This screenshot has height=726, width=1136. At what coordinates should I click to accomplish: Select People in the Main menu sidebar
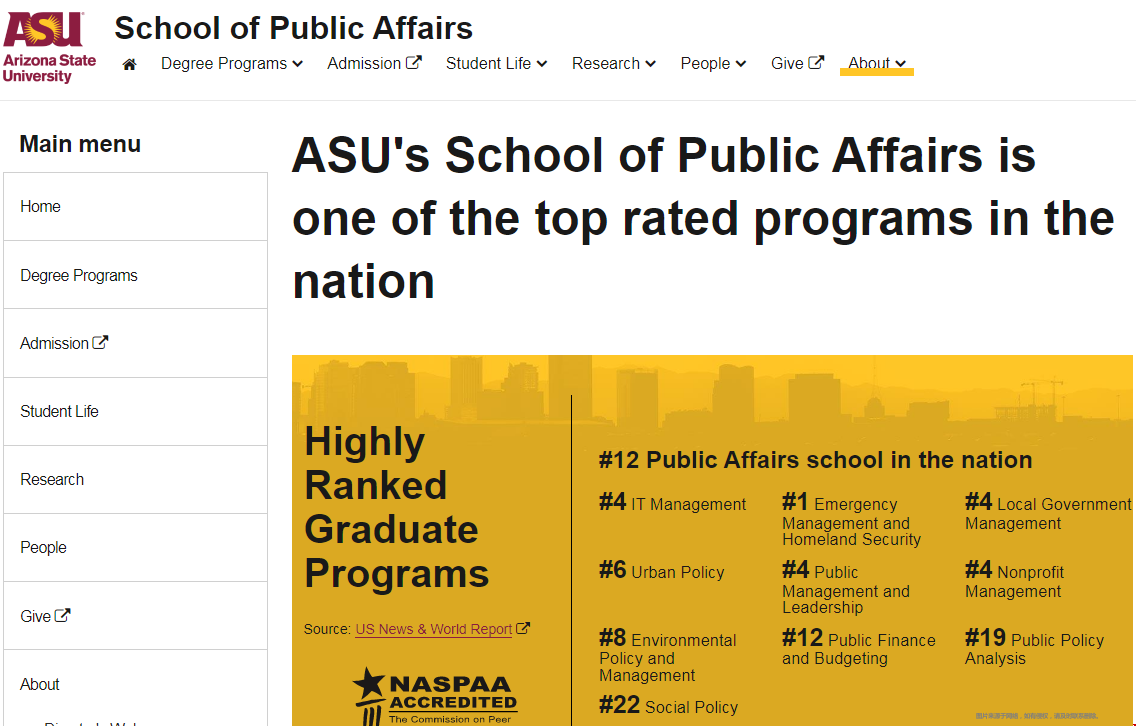point(135,548)
